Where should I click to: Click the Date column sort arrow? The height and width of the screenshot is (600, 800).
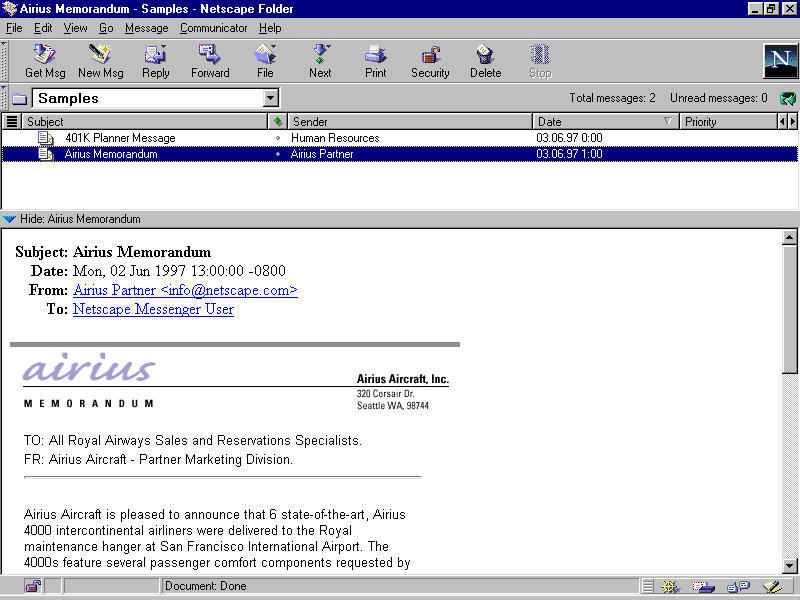667,121
